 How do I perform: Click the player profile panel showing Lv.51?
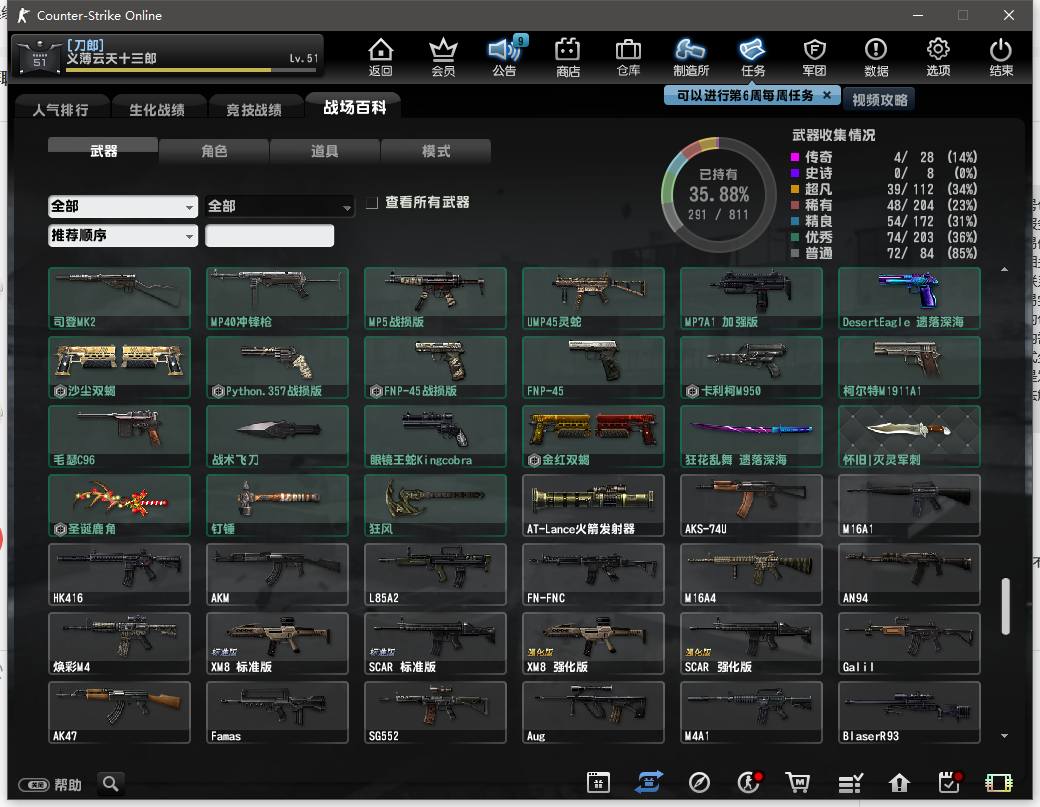click(x=167, y=56)
